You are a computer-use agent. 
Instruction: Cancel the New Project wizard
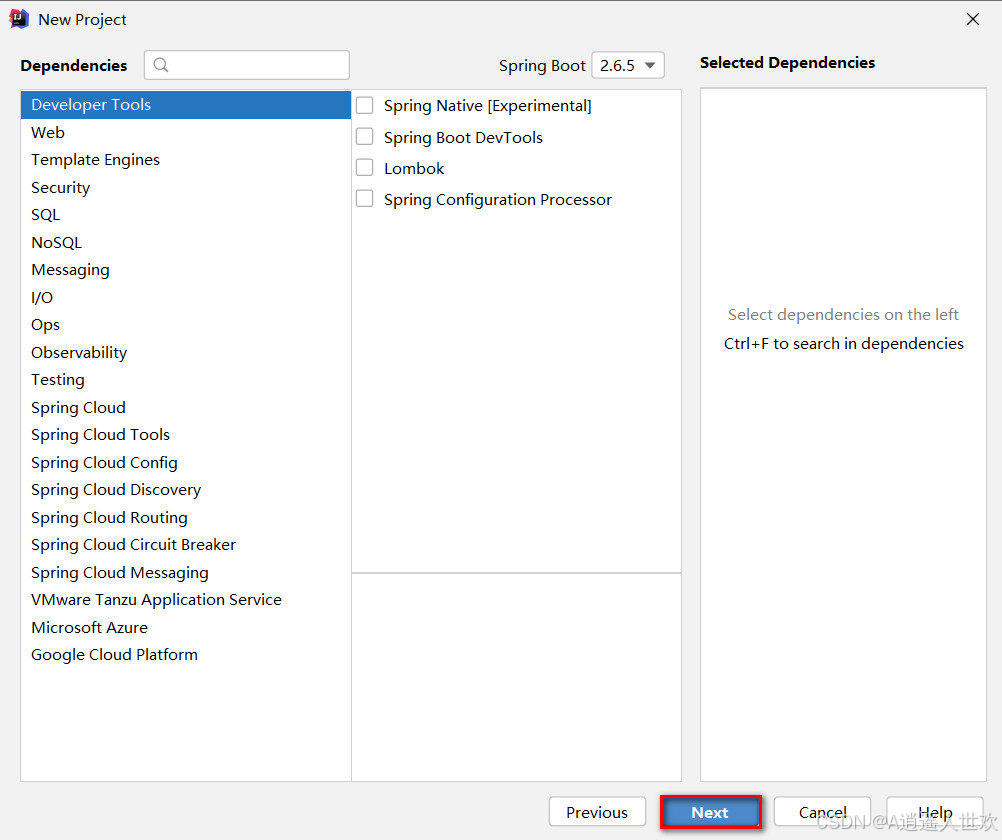coord(822,812)
